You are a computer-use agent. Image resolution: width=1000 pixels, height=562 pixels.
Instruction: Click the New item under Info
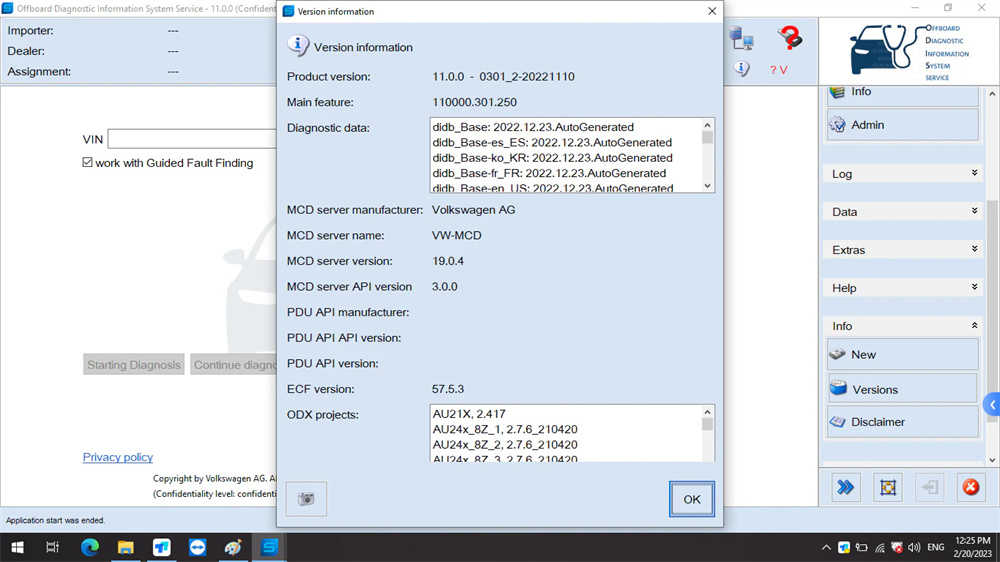click(x=902, y=354)
